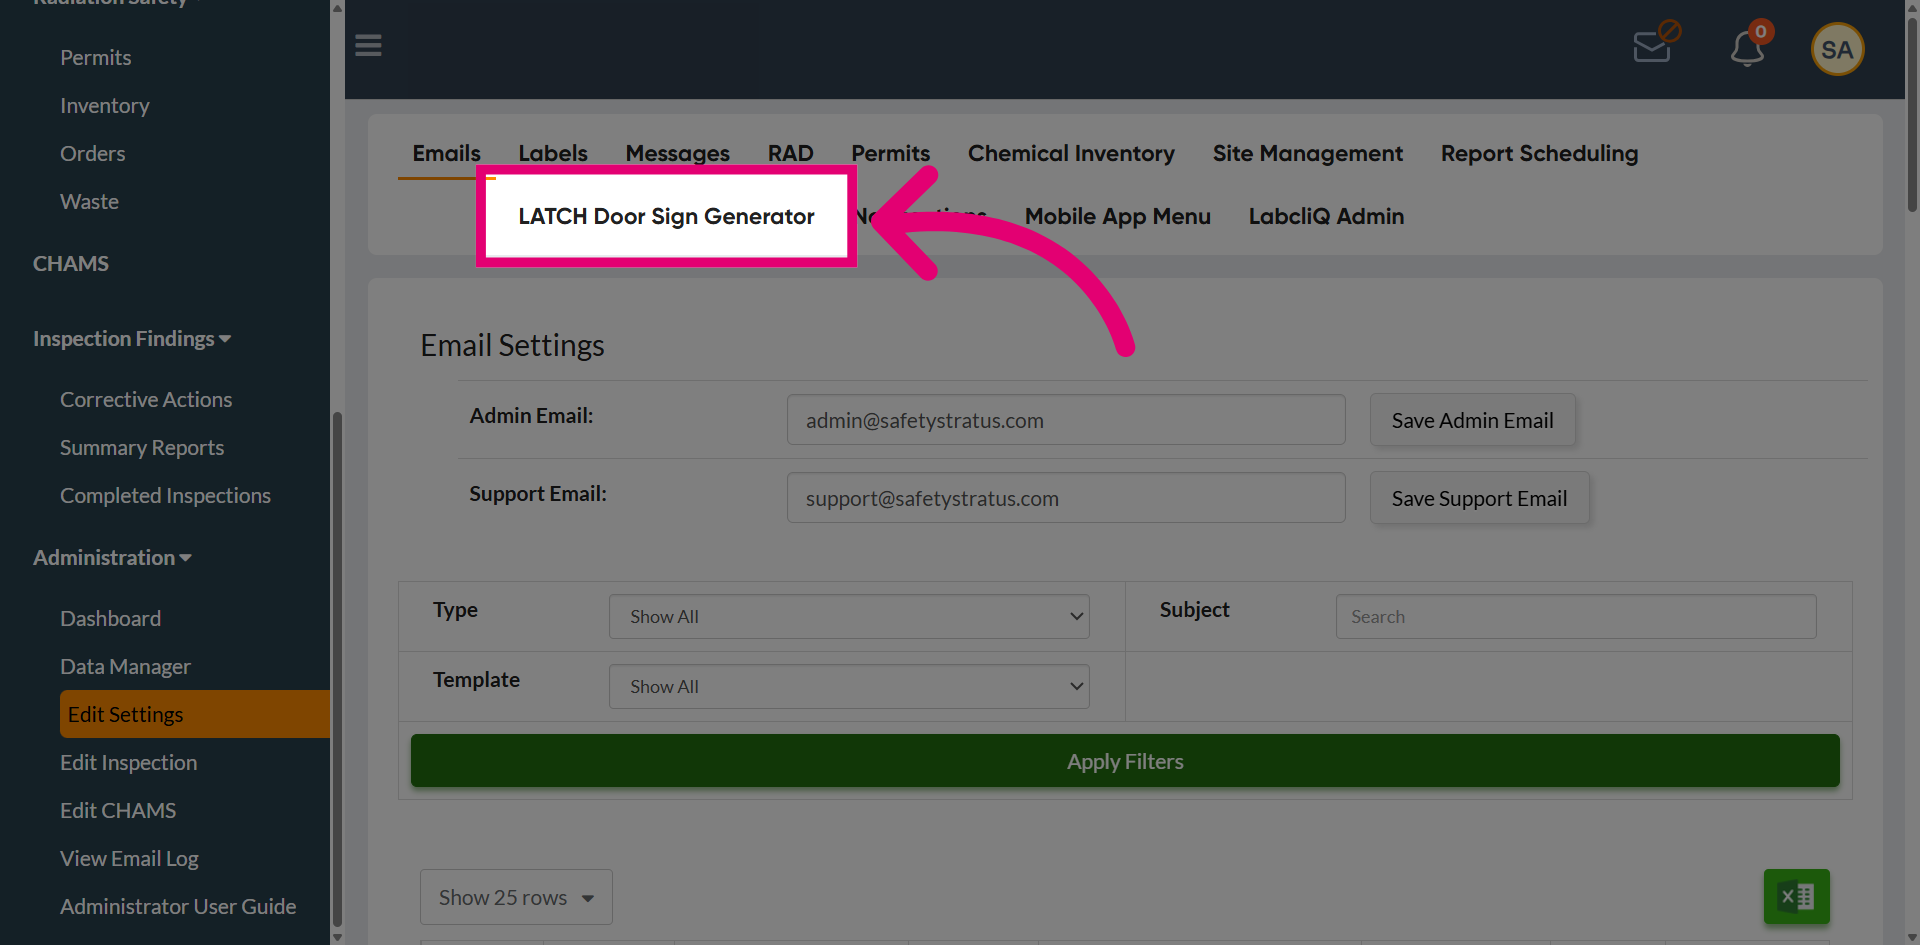Click the Apply Filters button
The height and width of the screenshot is (945, 1920).
1125,761
